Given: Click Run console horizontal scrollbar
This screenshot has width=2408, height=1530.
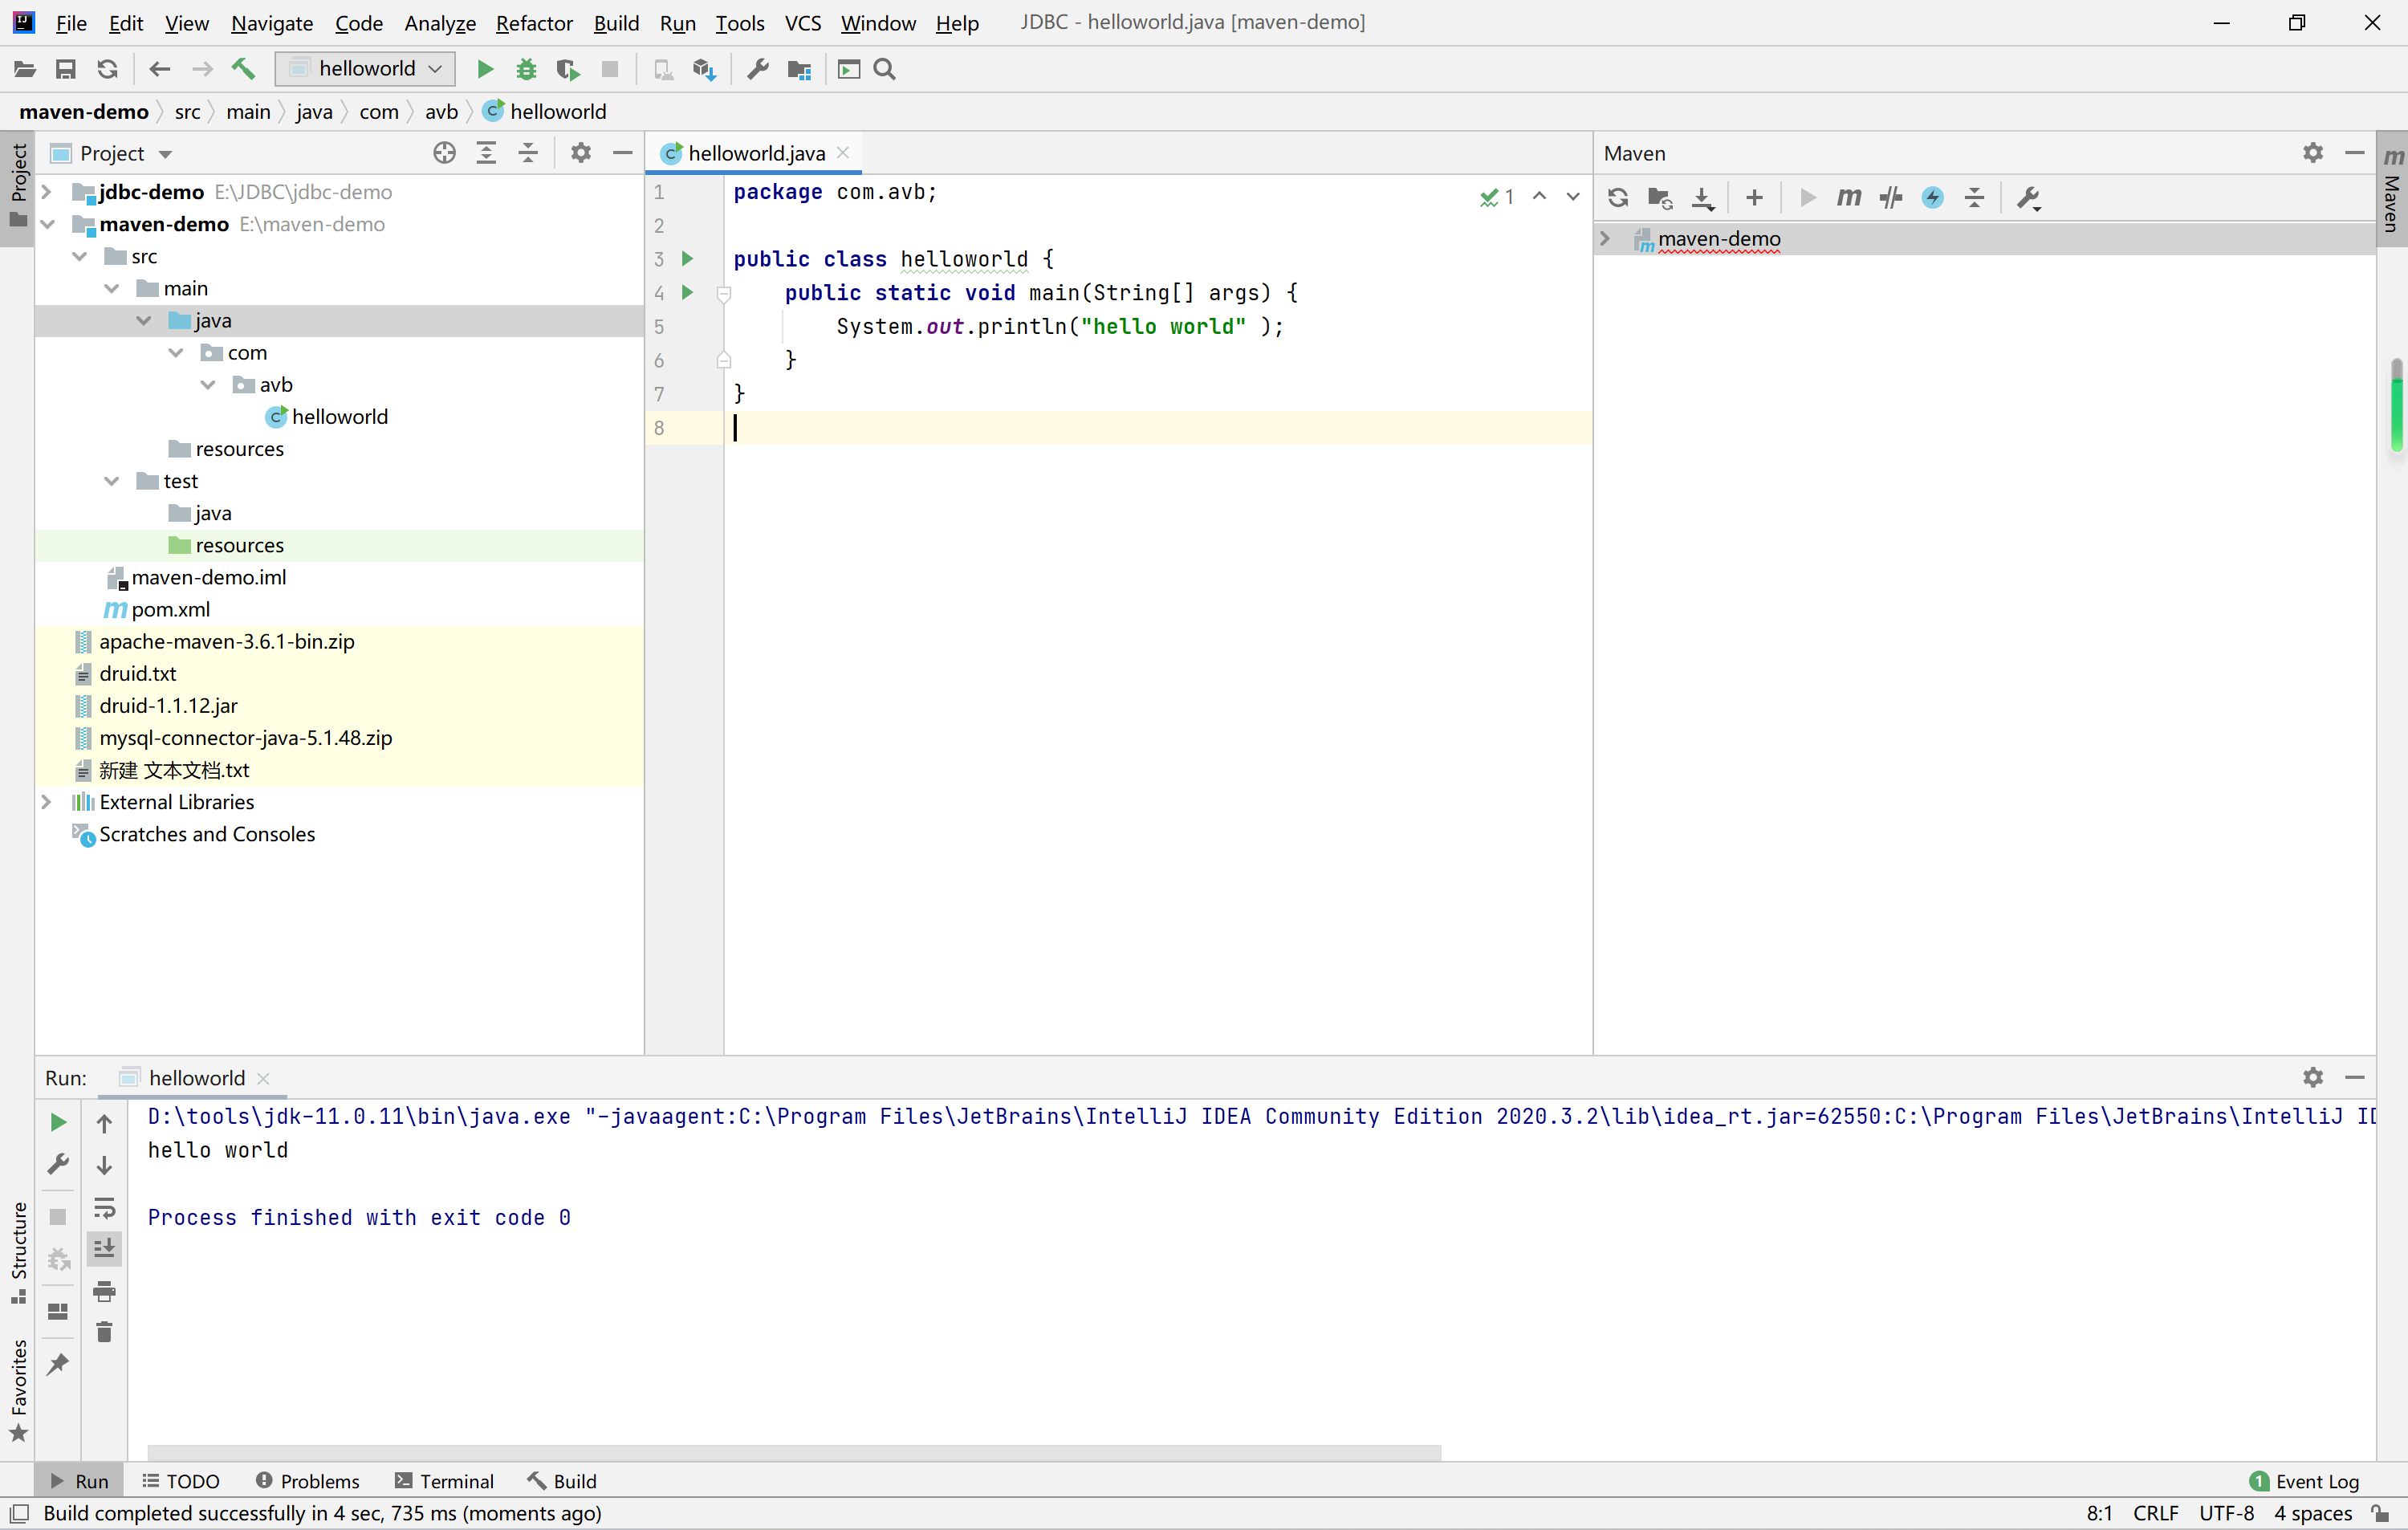Looking at the screenshot, I should coord(794,1452).
